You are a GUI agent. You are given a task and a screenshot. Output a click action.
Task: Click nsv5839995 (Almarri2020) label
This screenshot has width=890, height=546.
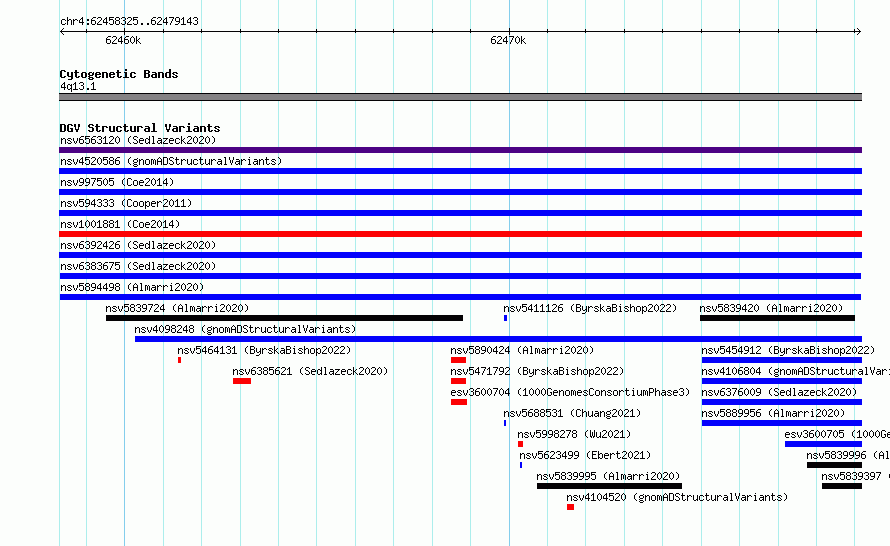[608, 476]
